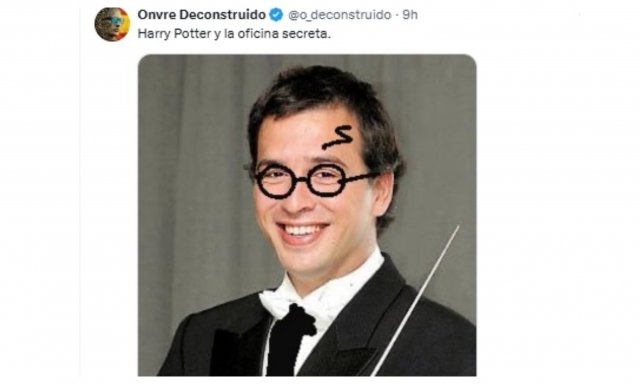The image size is (640, 384).
Task: Open the Onvre Deconstruido profile avatar
Action: (112, 24)
